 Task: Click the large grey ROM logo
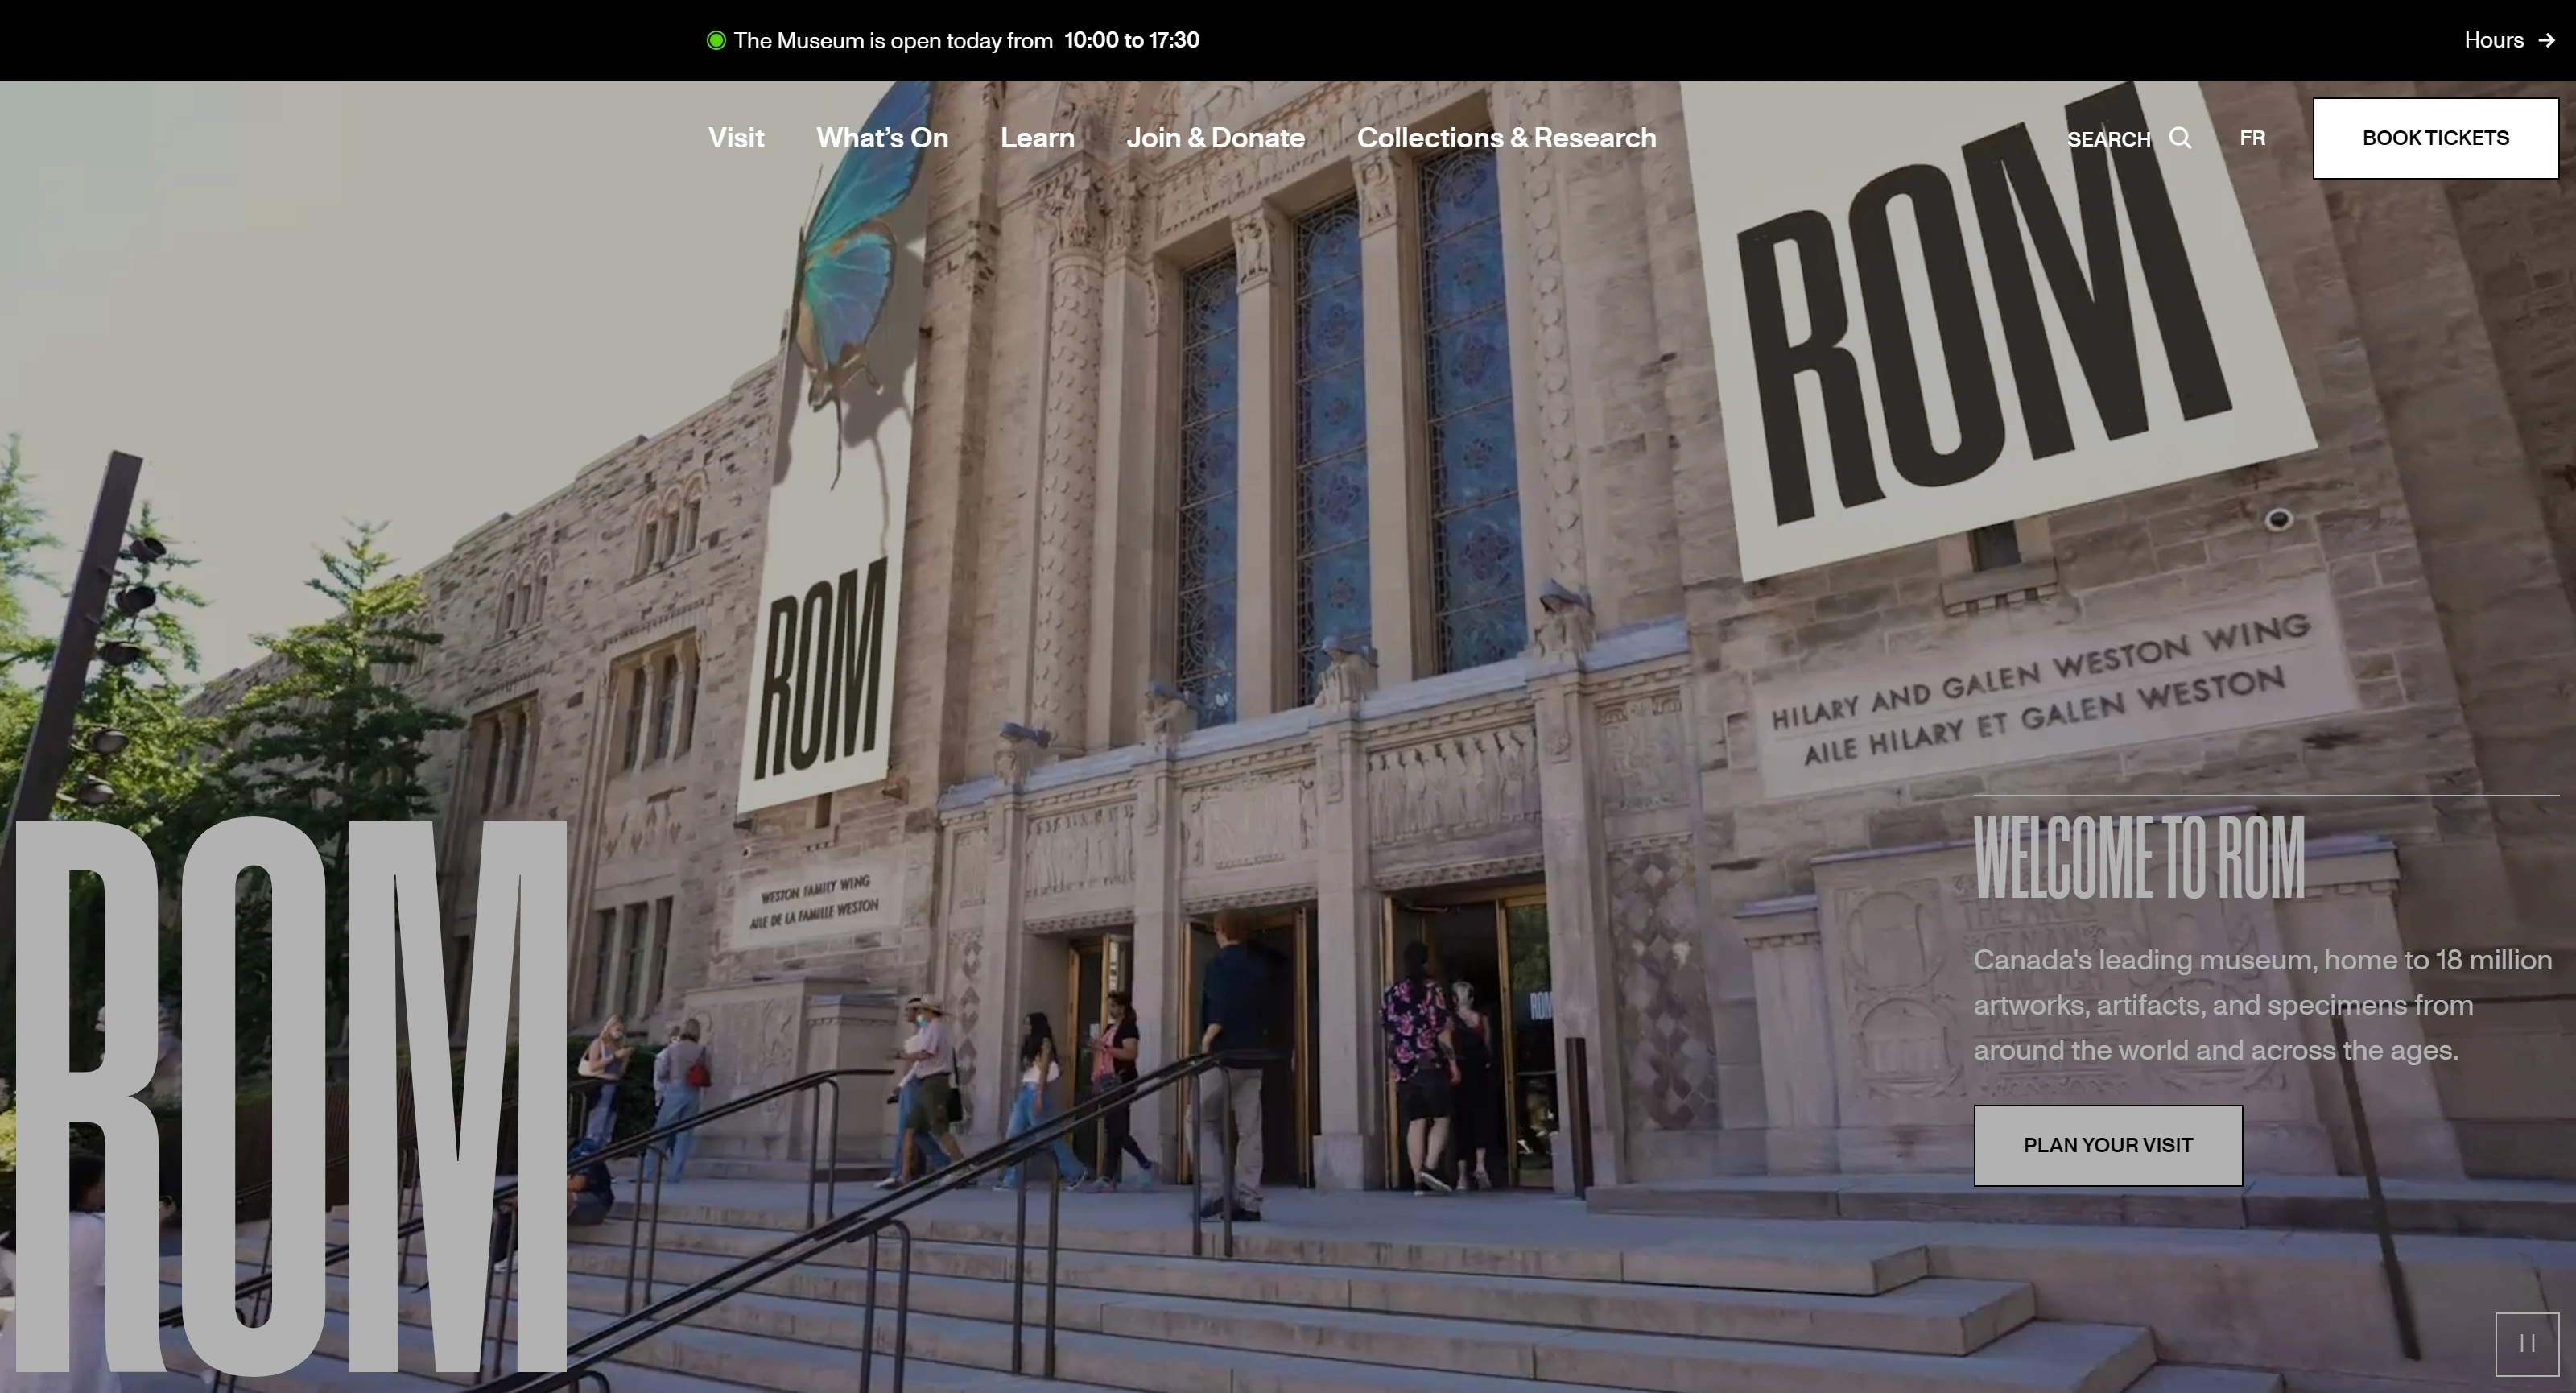pos(291,1095)
